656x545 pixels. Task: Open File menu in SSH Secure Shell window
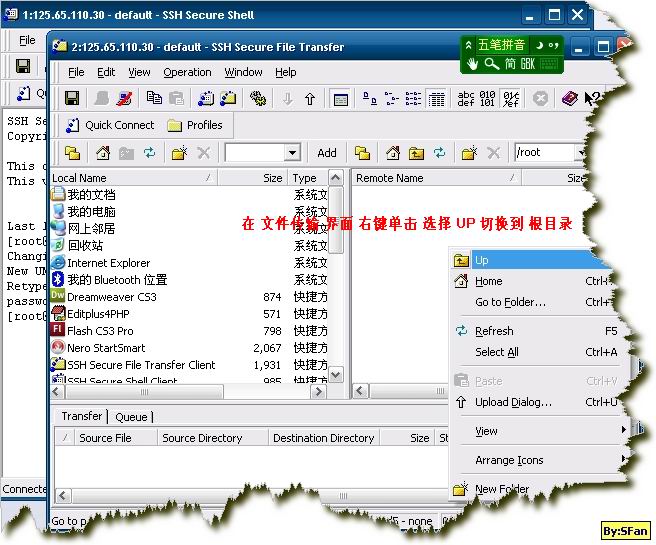27,40
